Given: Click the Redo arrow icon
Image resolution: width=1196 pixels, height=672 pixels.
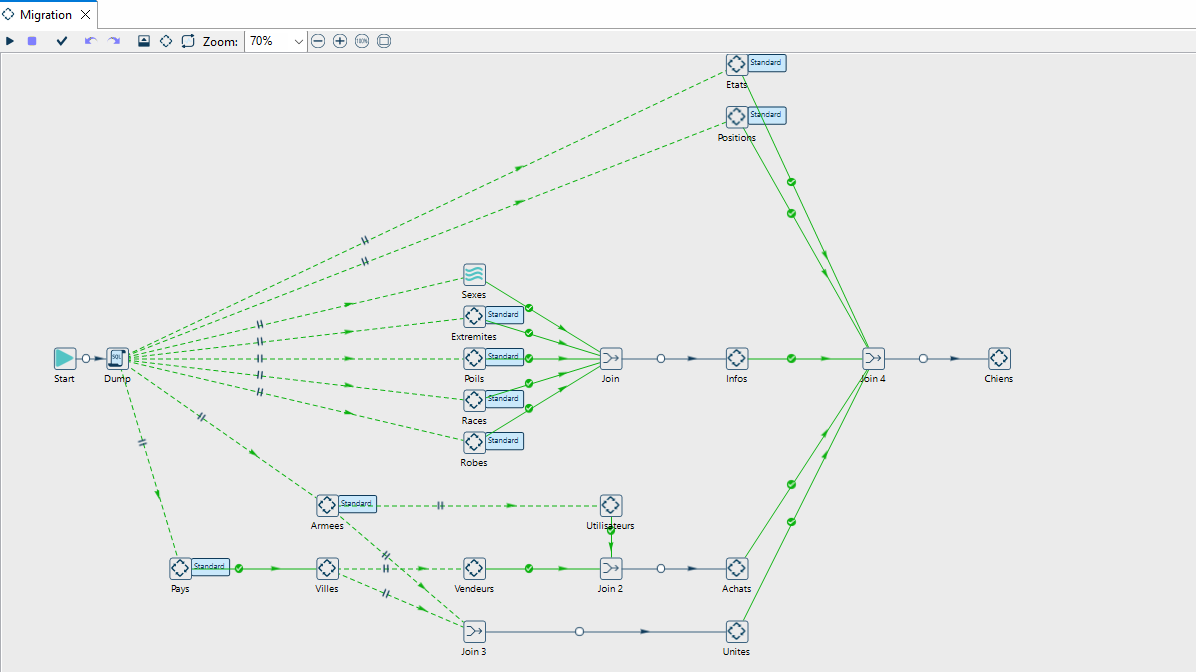Looking at the screenshot, I should (x=114, y=41).
